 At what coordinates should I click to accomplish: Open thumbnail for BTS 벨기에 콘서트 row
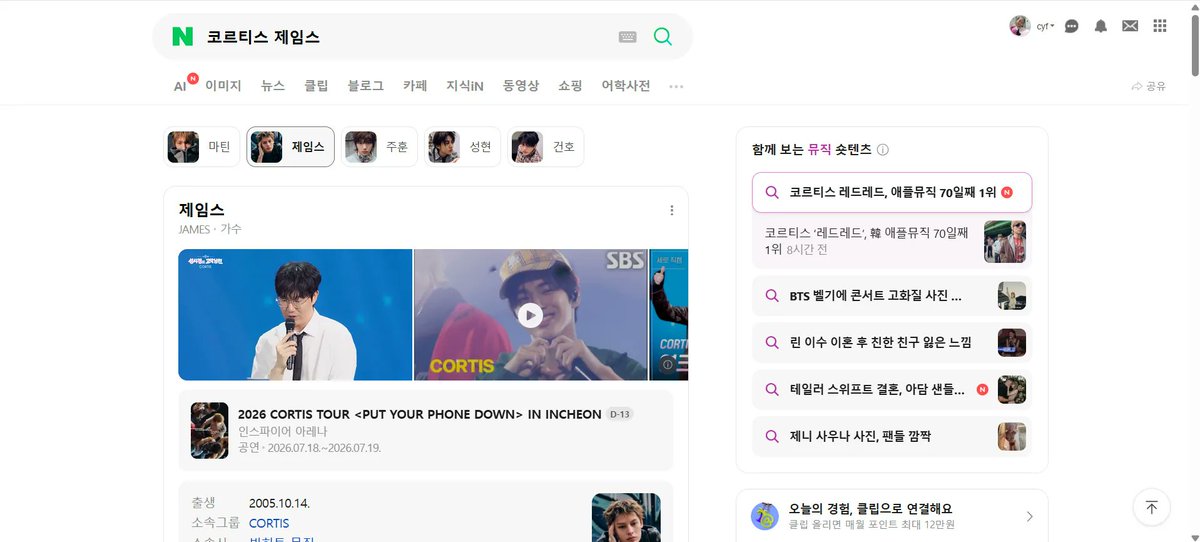[x=1012, y=296]
